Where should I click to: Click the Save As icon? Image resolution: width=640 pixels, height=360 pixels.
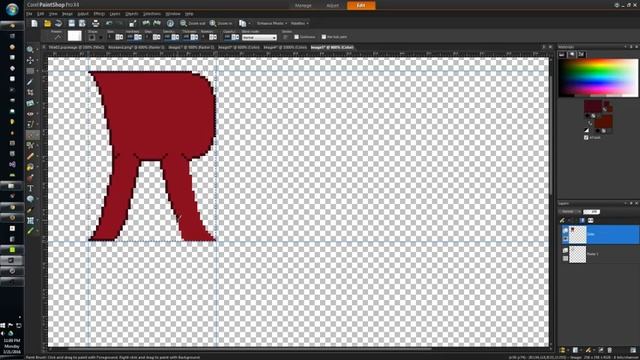click(82, 23)
